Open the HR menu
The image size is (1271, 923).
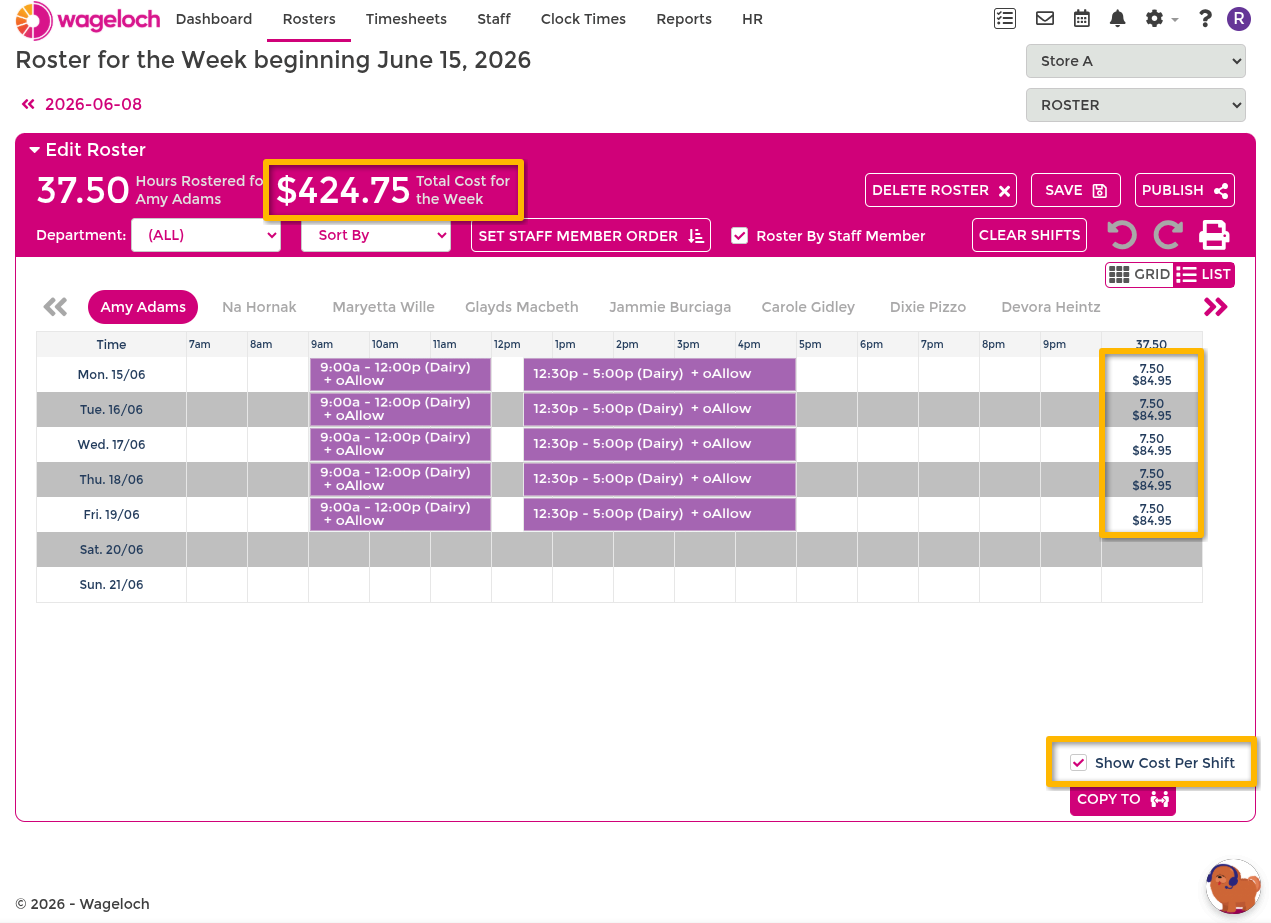[x=752, y=19]
